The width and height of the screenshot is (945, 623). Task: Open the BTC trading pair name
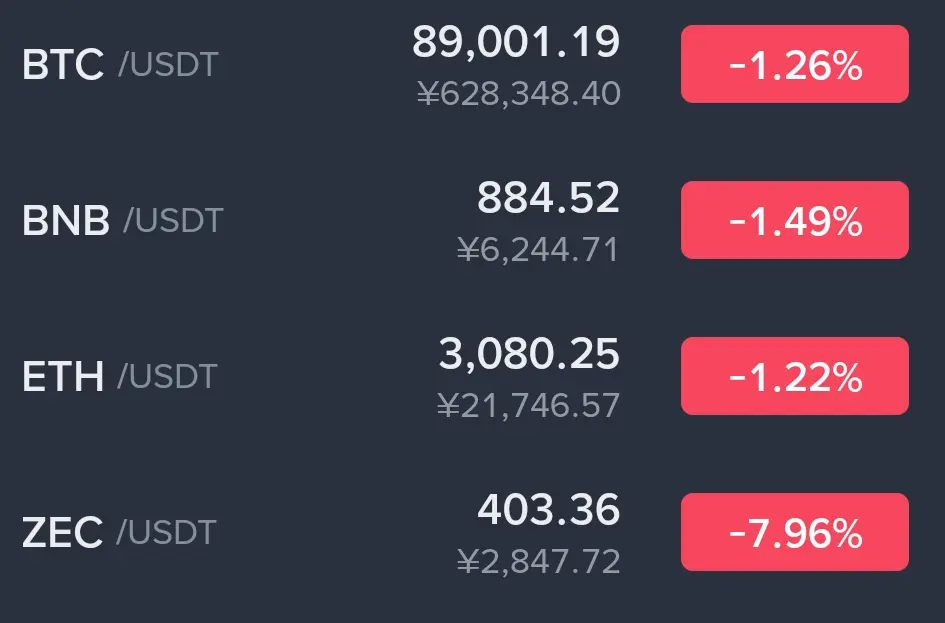[x=120, y=64]
